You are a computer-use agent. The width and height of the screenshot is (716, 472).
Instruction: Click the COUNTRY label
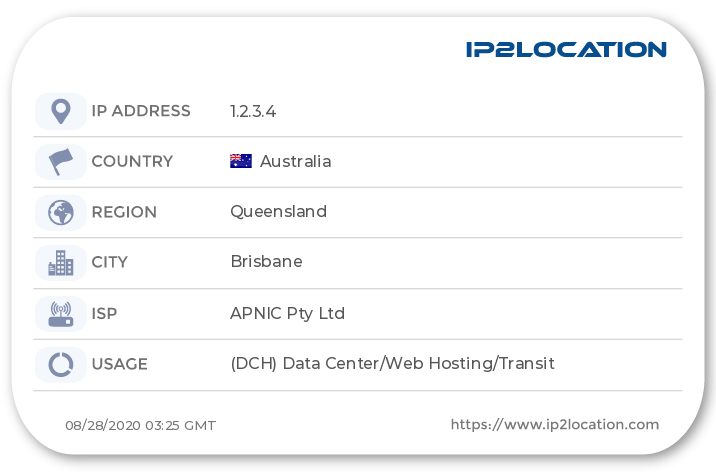point(132,161)
